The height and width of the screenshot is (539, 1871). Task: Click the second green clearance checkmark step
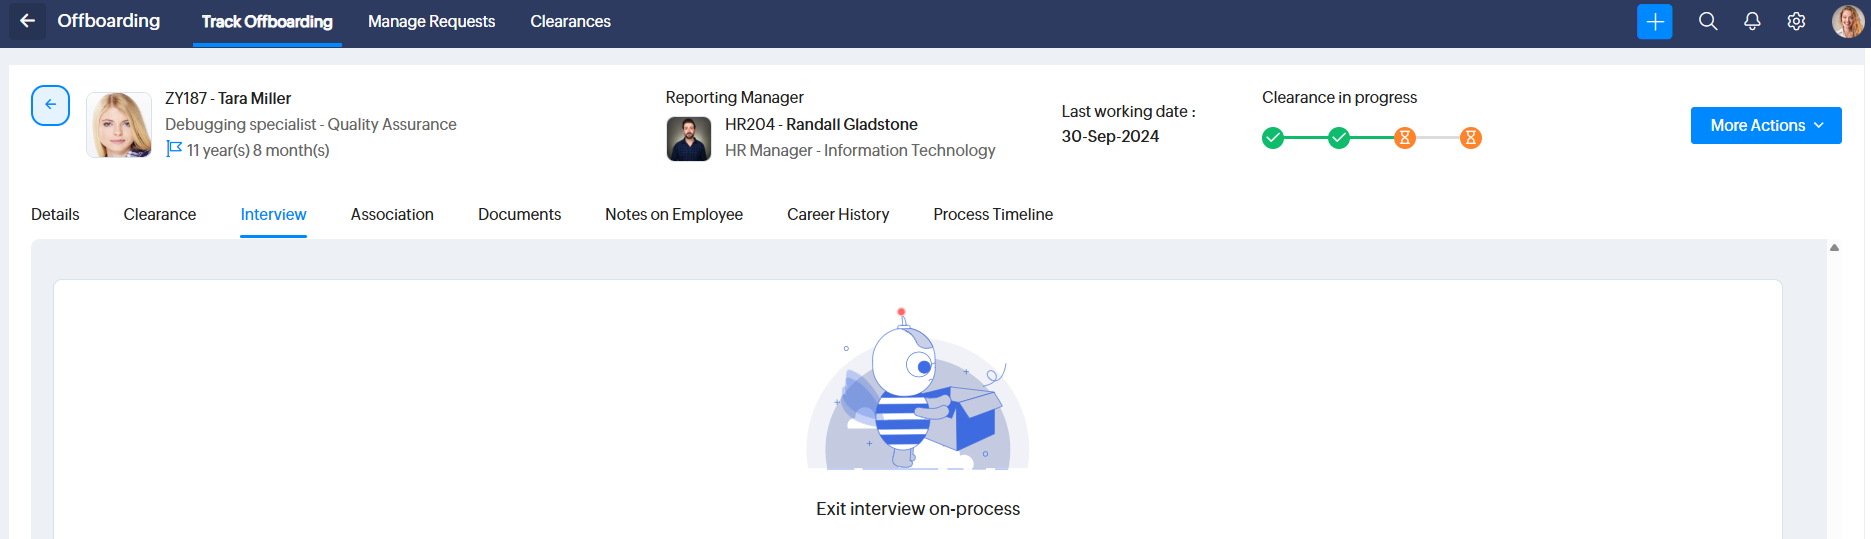click(1339, 138)
